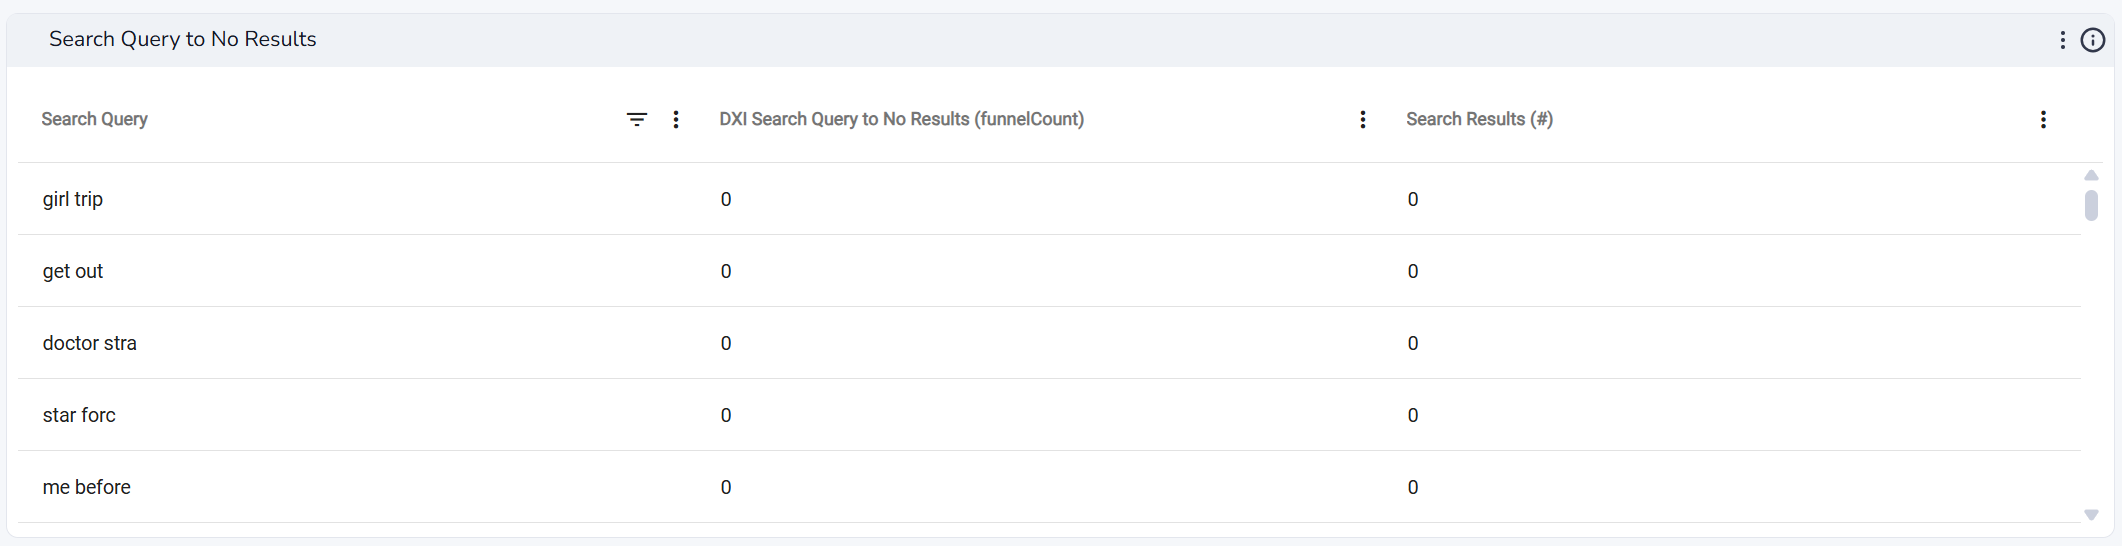Select the 'star forc' query row
This screenshot has height=546, width=2122.
tap(1049, 415)
